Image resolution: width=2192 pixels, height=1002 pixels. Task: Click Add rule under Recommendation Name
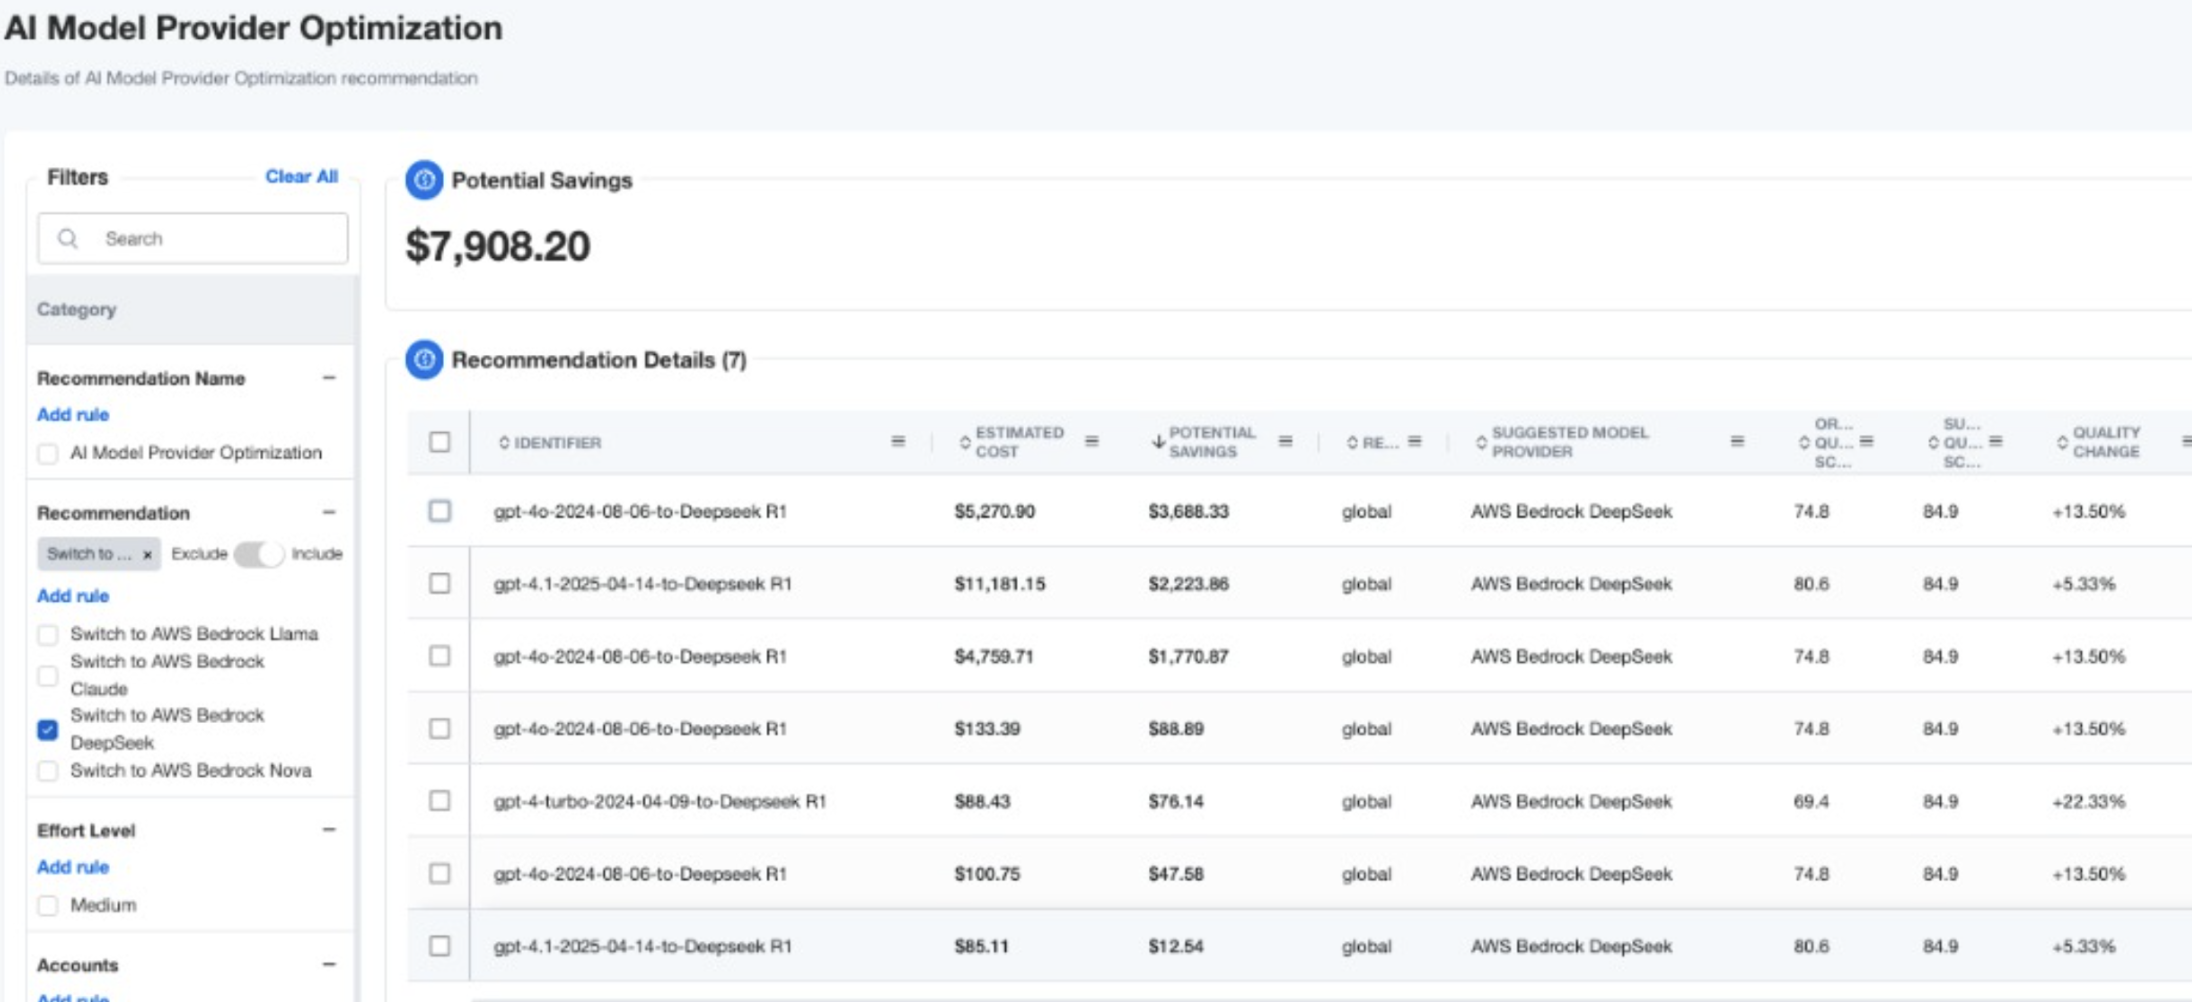pos(73,414)
